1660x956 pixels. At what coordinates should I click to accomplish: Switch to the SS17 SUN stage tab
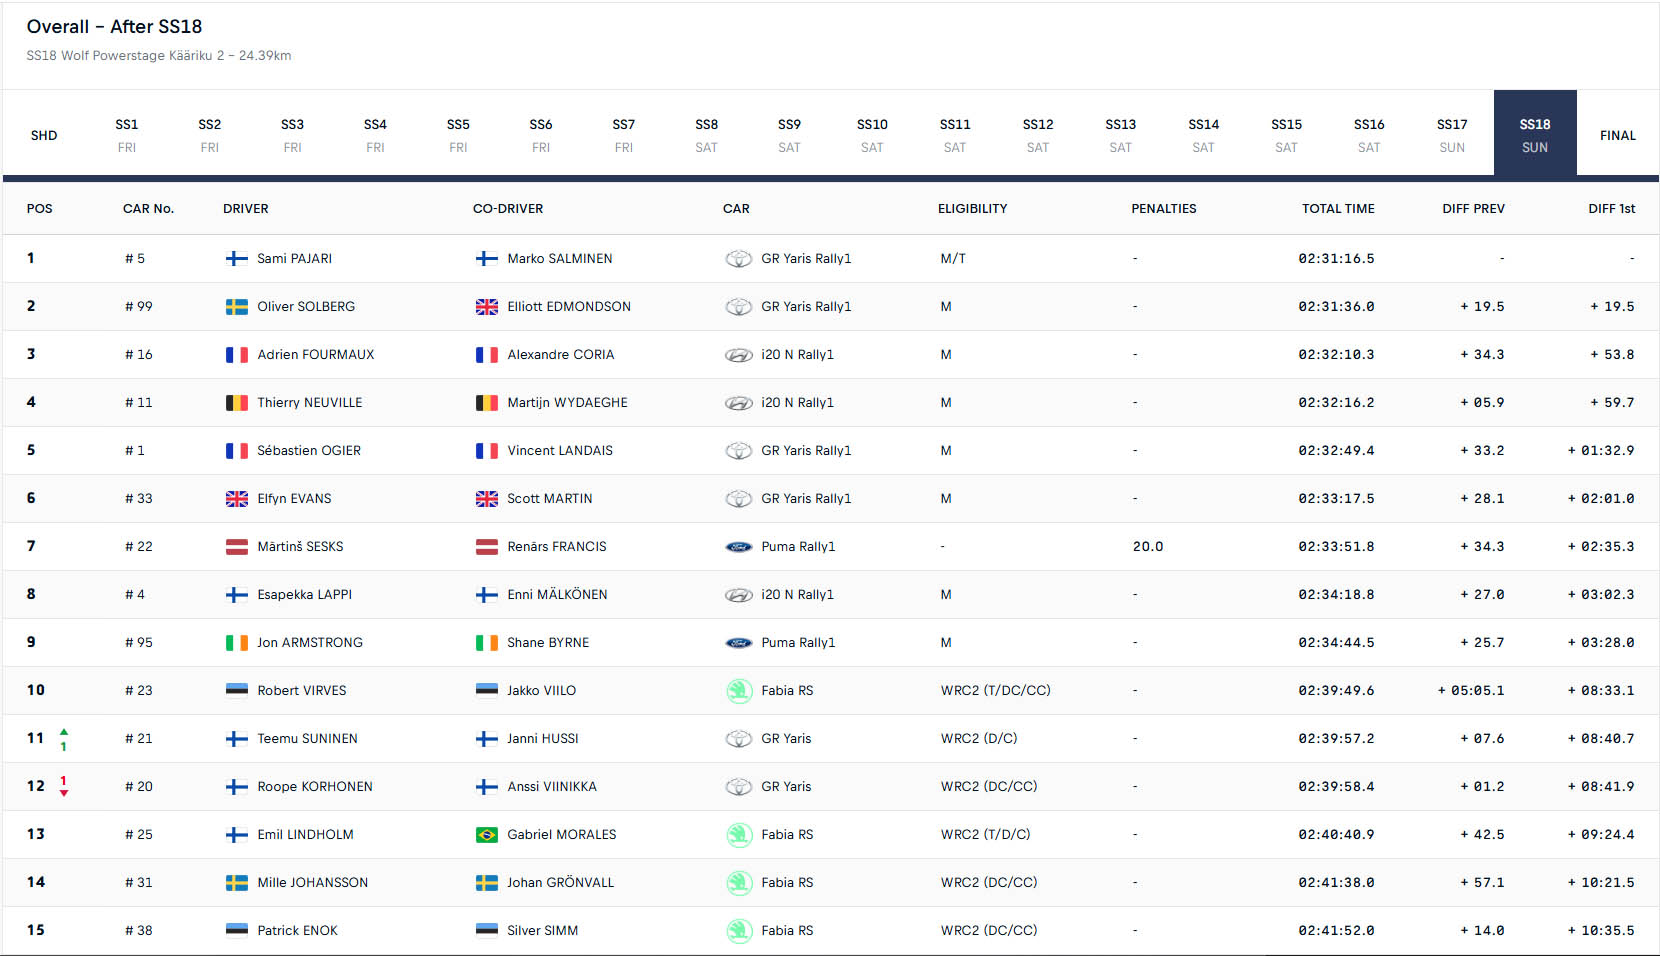(x=1452, y=135)
